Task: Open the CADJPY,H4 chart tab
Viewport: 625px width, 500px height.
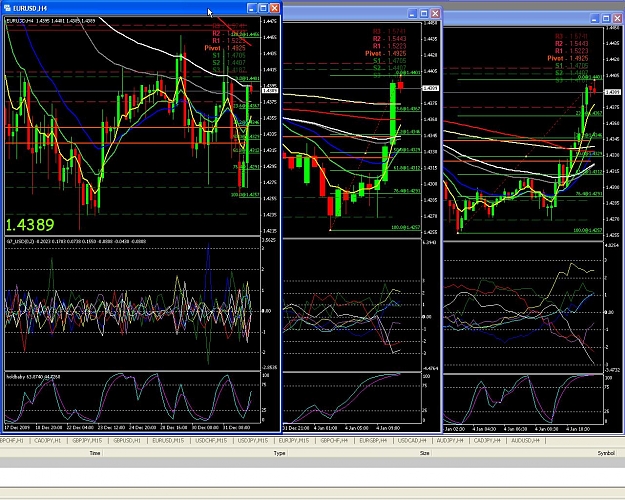Action: click(487, 441)
